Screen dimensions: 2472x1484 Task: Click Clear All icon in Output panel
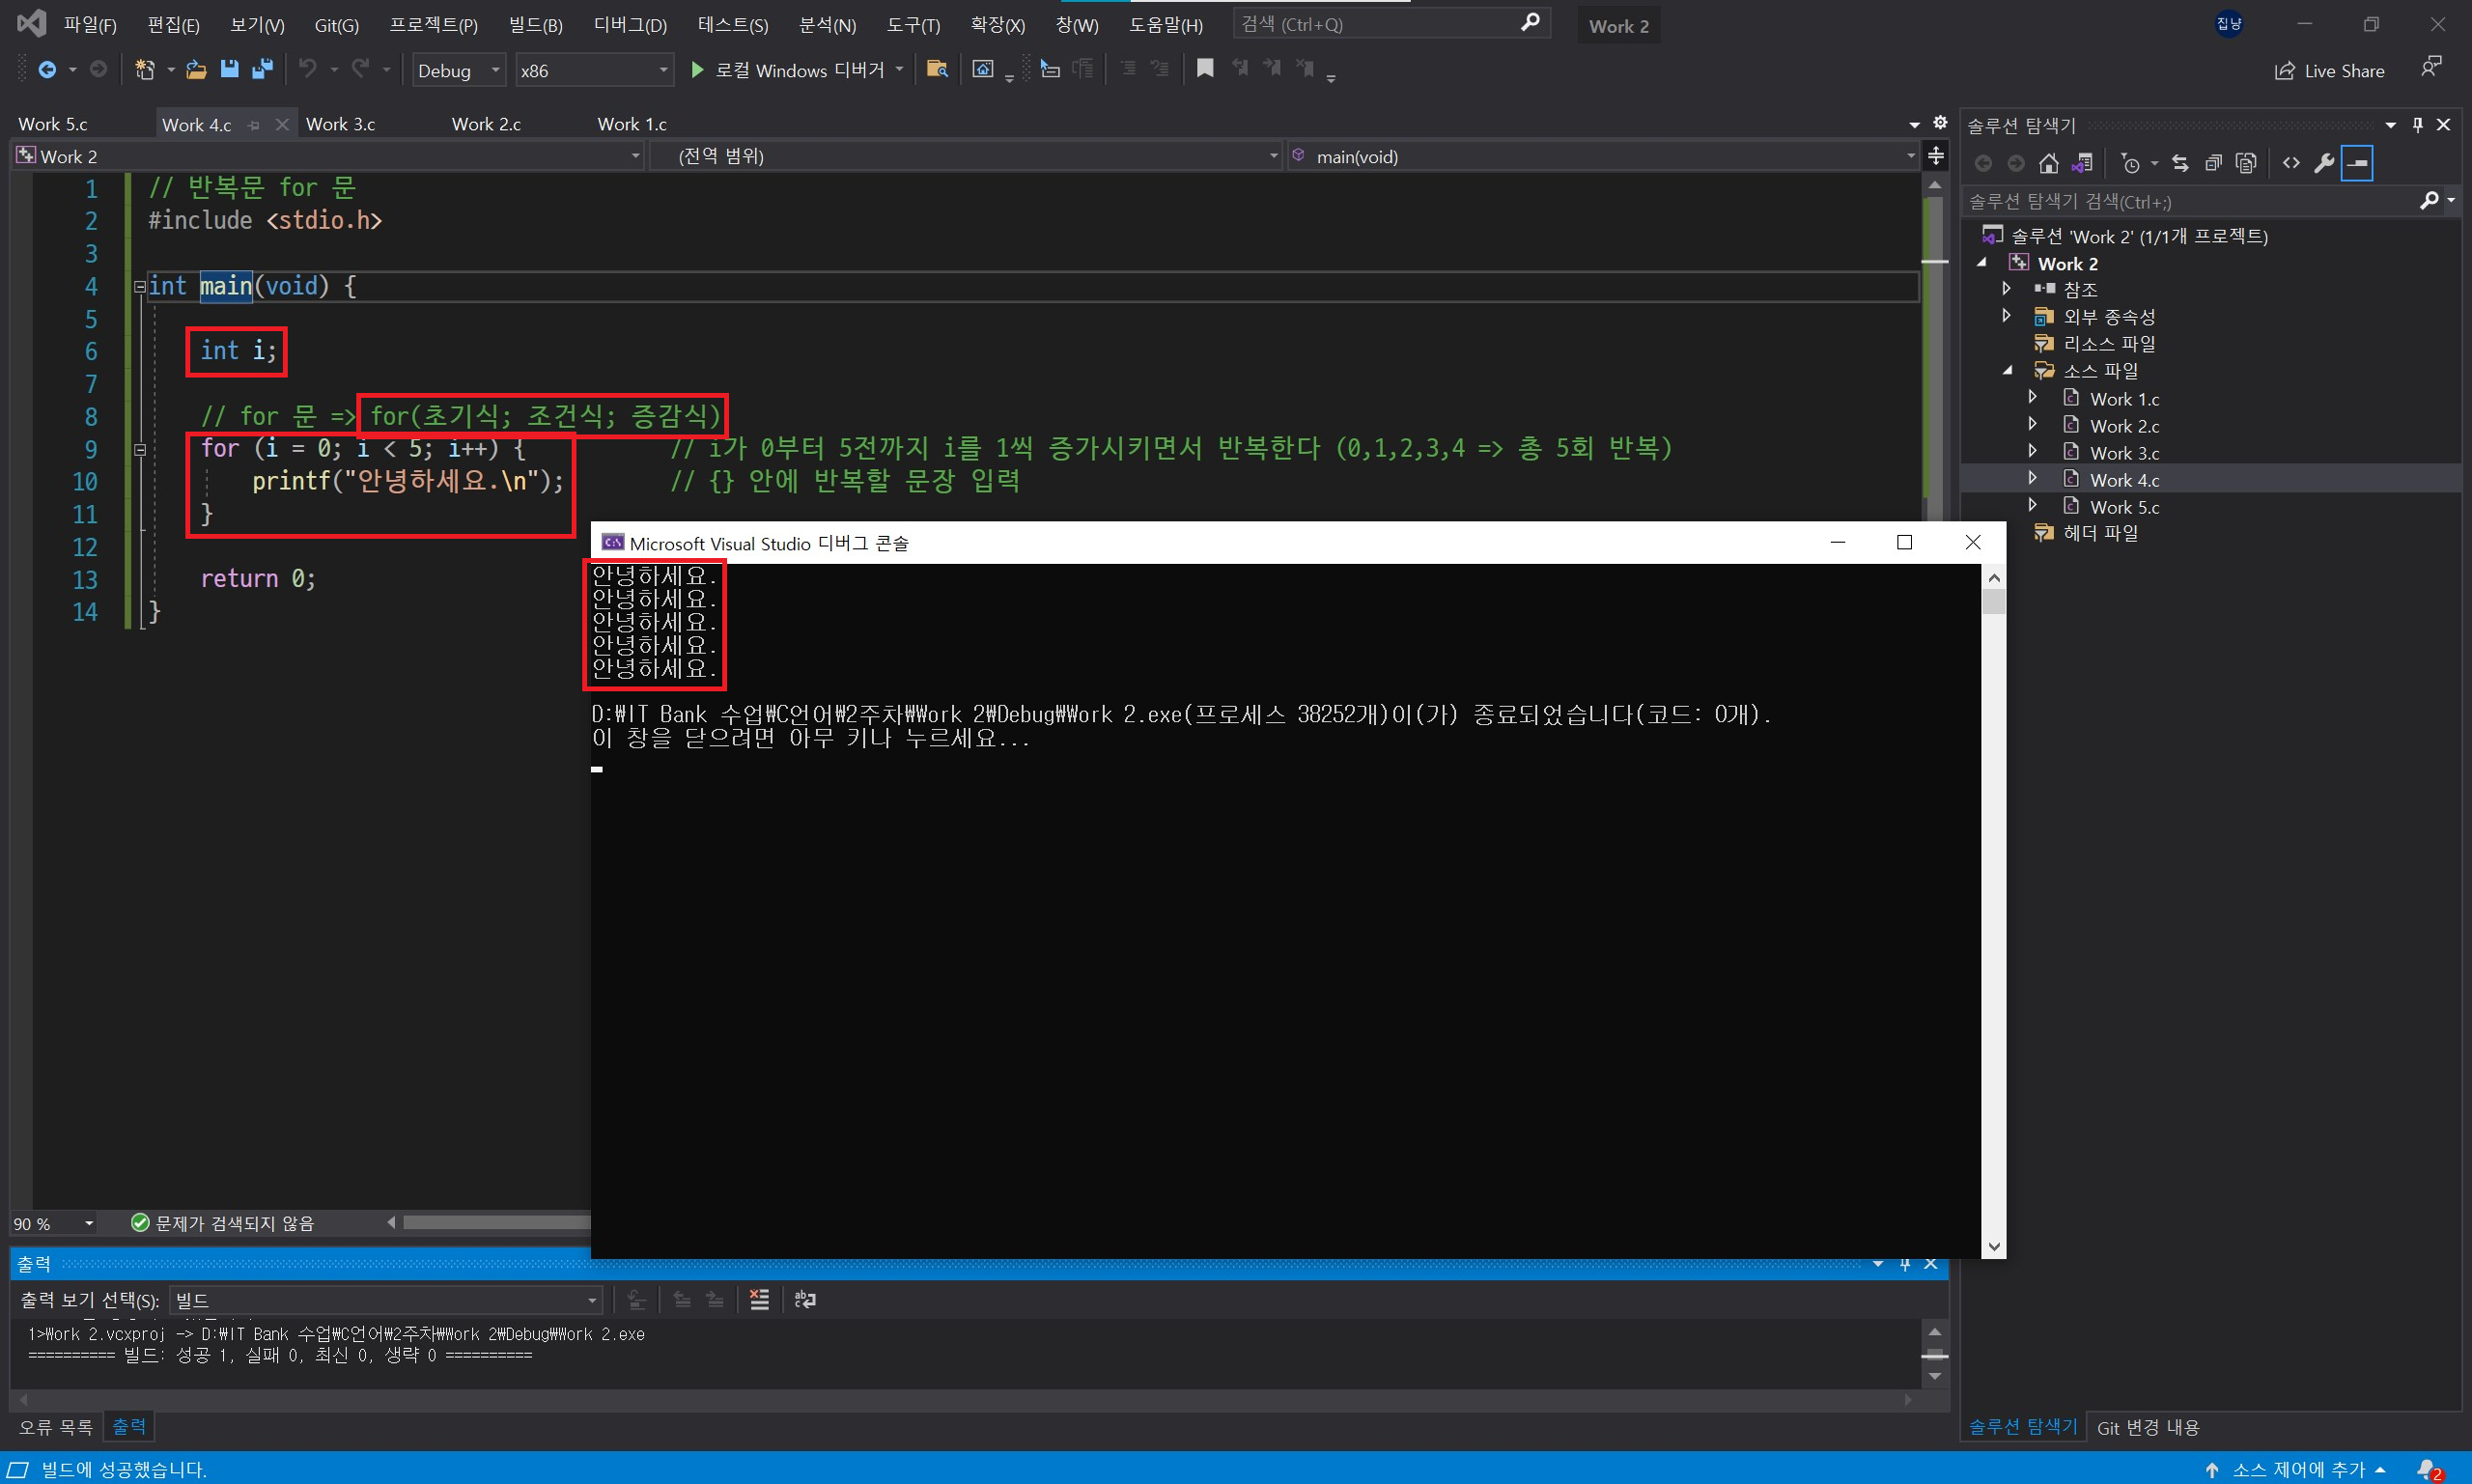[x=759, y=1299]
